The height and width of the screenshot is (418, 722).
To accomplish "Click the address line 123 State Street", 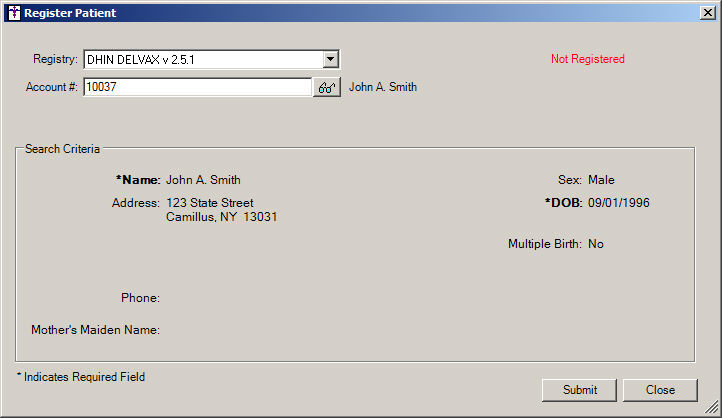I will tap(210, 203).
